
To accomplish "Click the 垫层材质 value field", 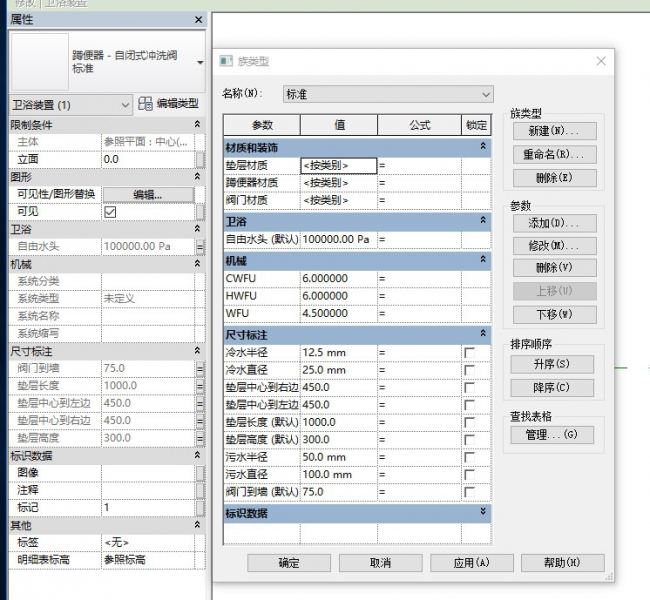I will point(338,165).
